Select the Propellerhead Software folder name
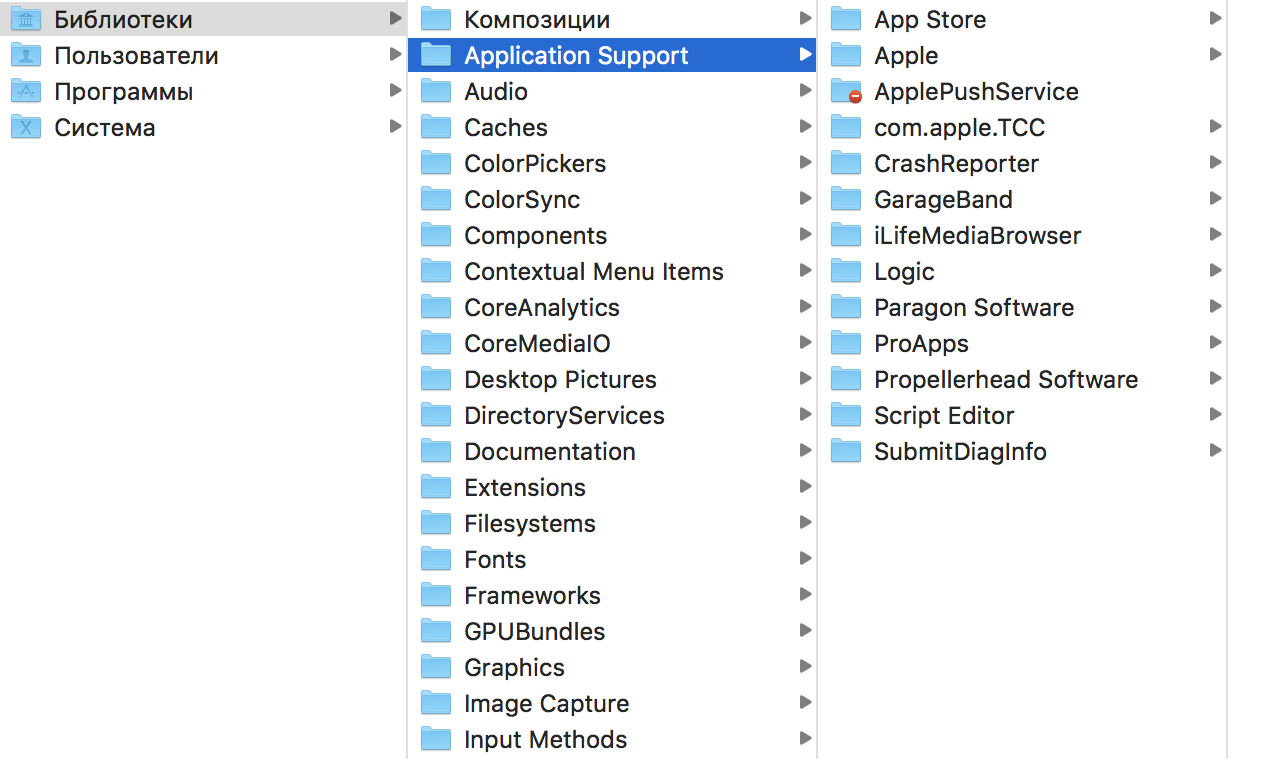The width and height of the screenshot is (1263, 759). 1005,379
